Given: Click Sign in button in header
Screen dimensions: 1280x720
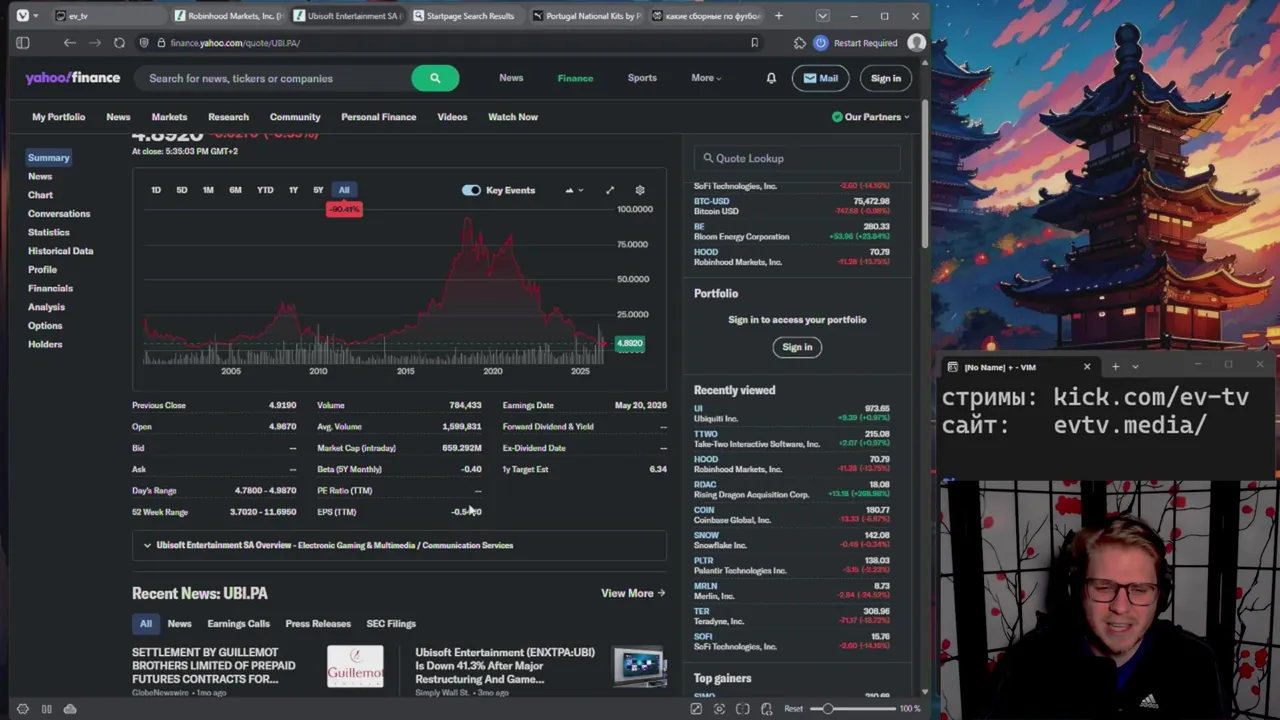Looking at the screenshot, I should pos(885,78).
